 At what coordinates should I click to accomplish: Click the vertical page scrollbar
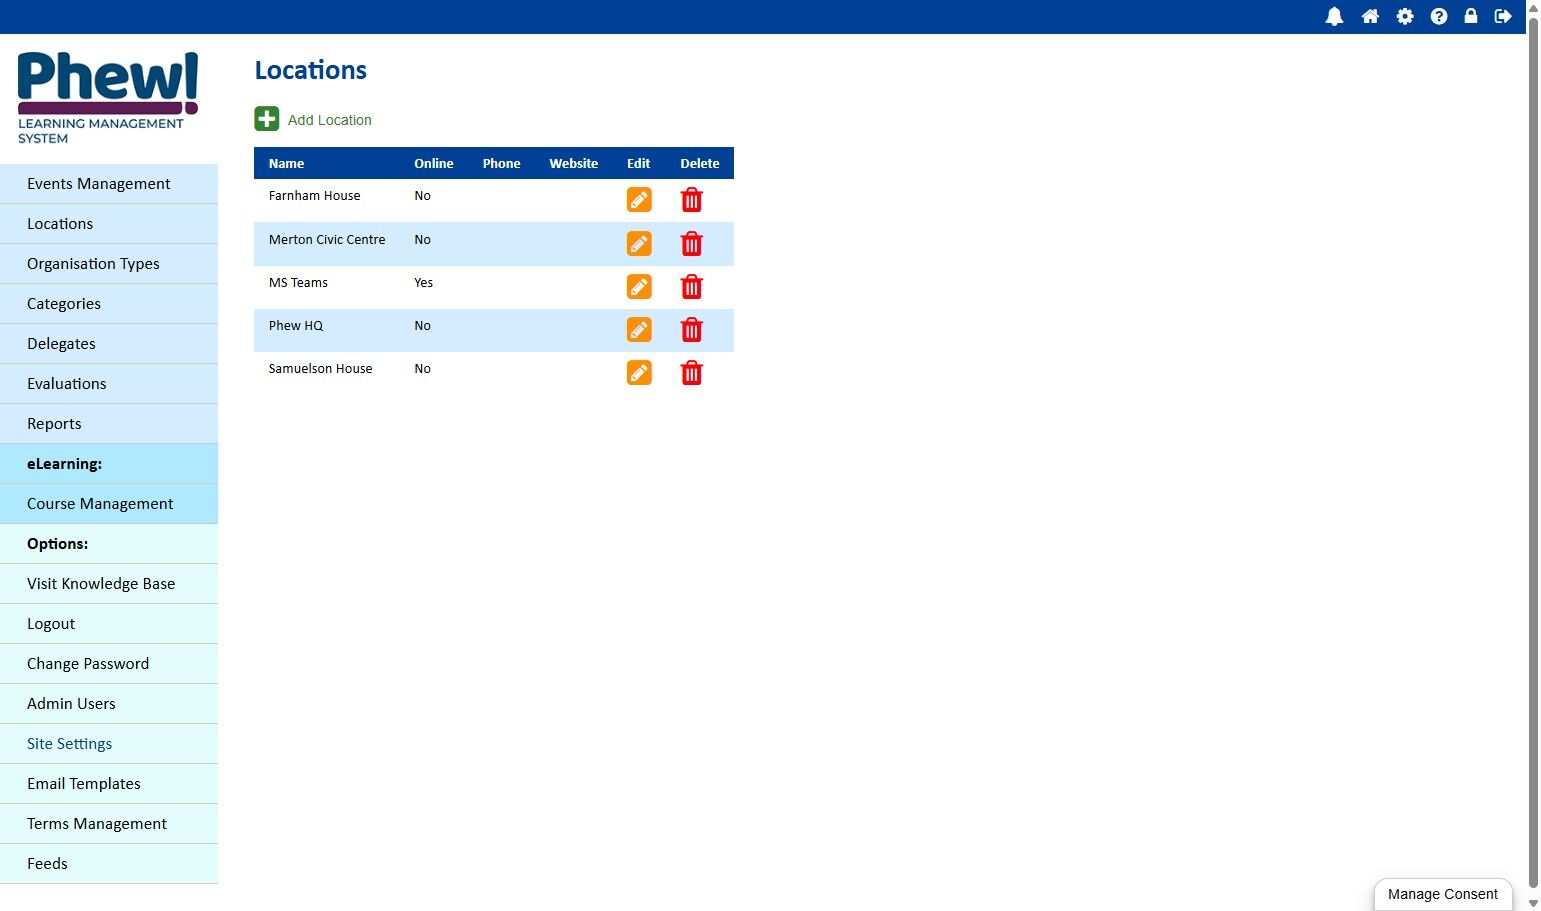1533,455
